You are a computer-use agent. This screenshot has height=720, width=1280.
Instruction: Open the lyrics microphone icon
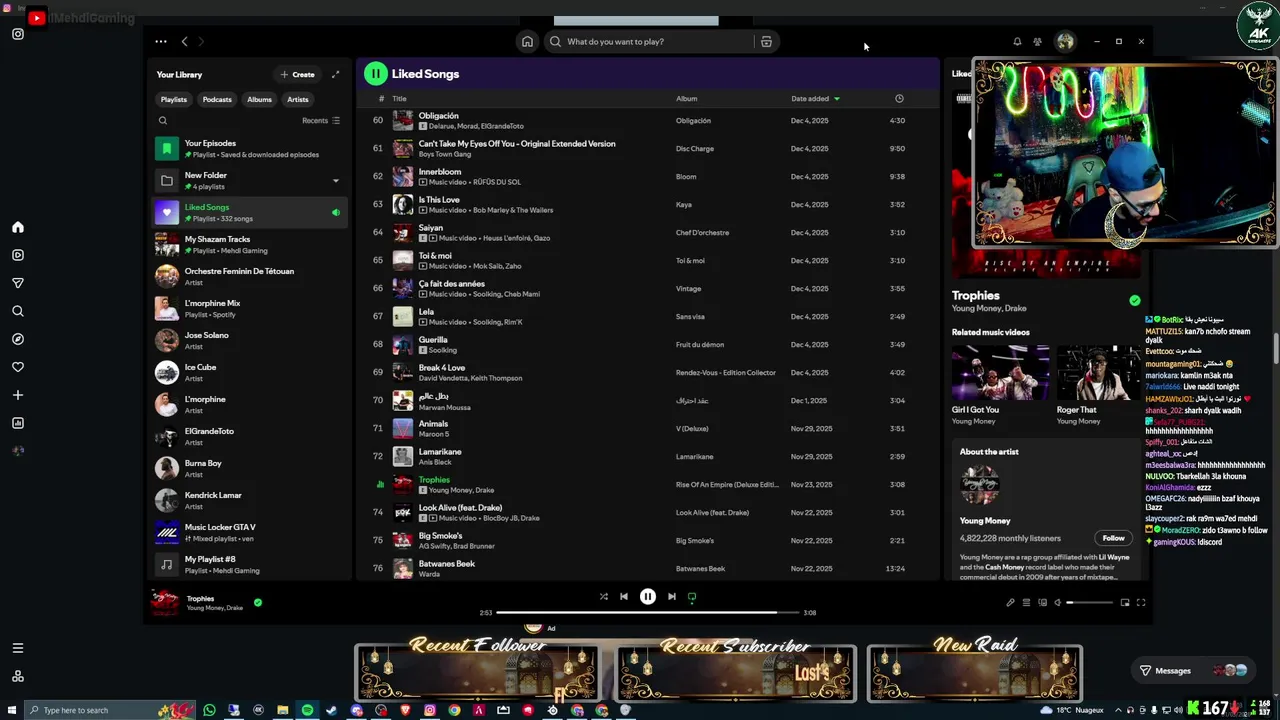(1010, 603)
